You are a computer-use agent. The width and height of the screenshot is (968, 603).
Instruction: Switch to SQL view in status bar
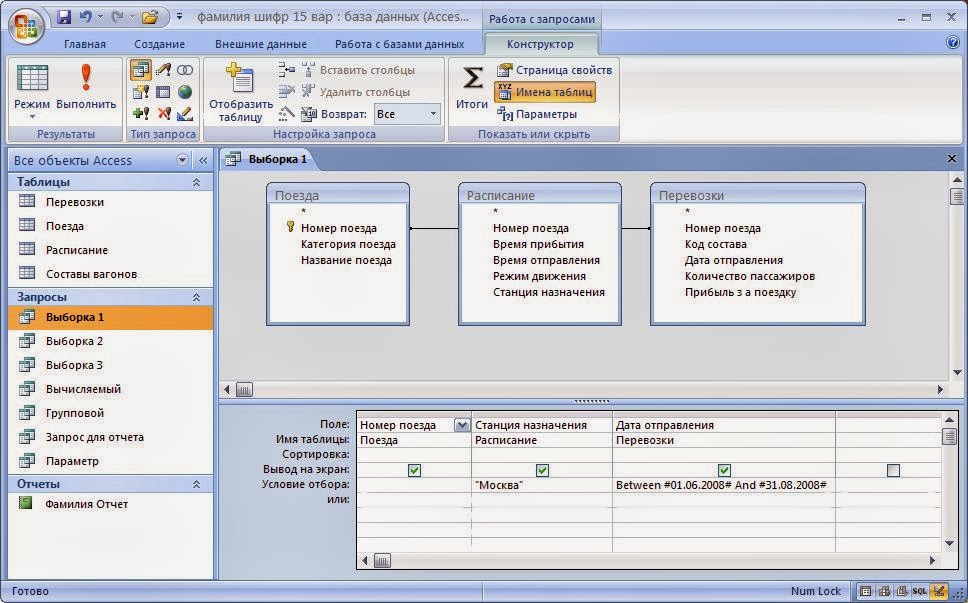[x=921, y=591]
